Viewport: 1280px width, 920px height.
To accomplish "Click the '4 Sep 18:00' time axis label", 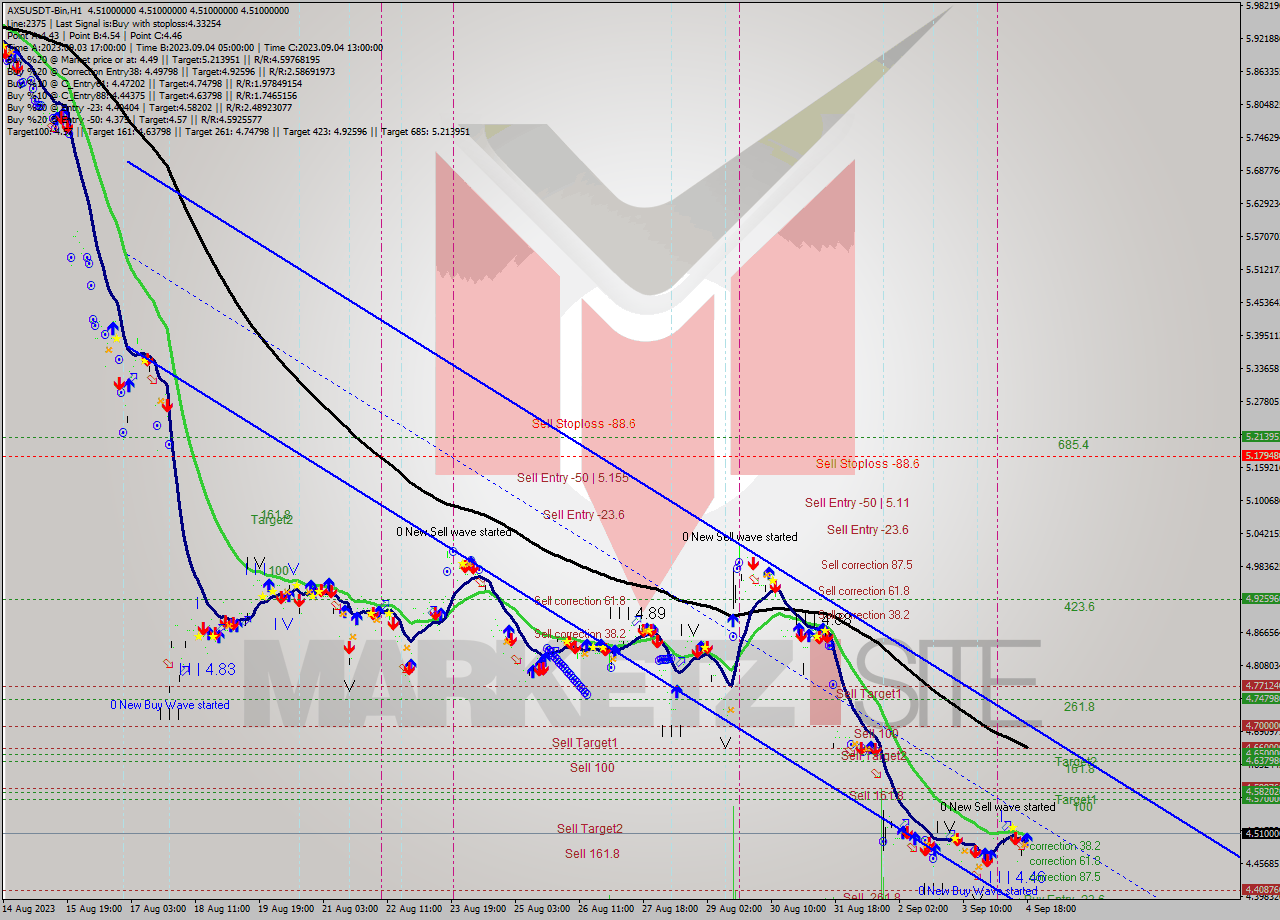I will [1050, 909].
